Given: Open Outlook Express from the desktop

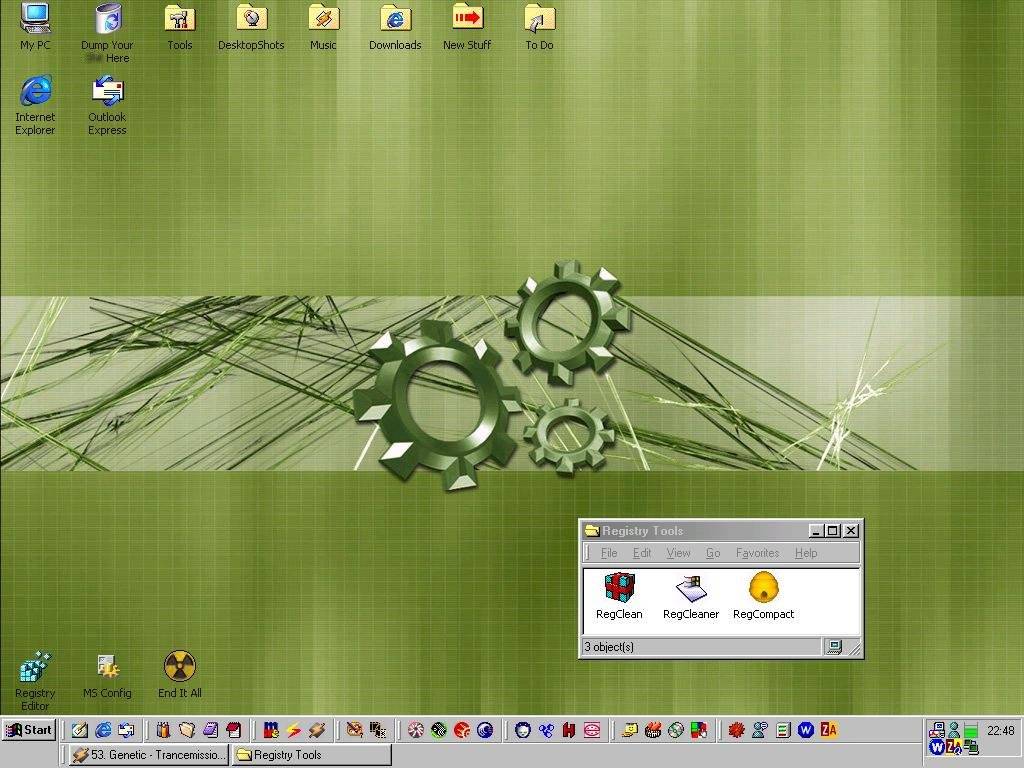Looking at the screenshot, I should pos(107,92).
